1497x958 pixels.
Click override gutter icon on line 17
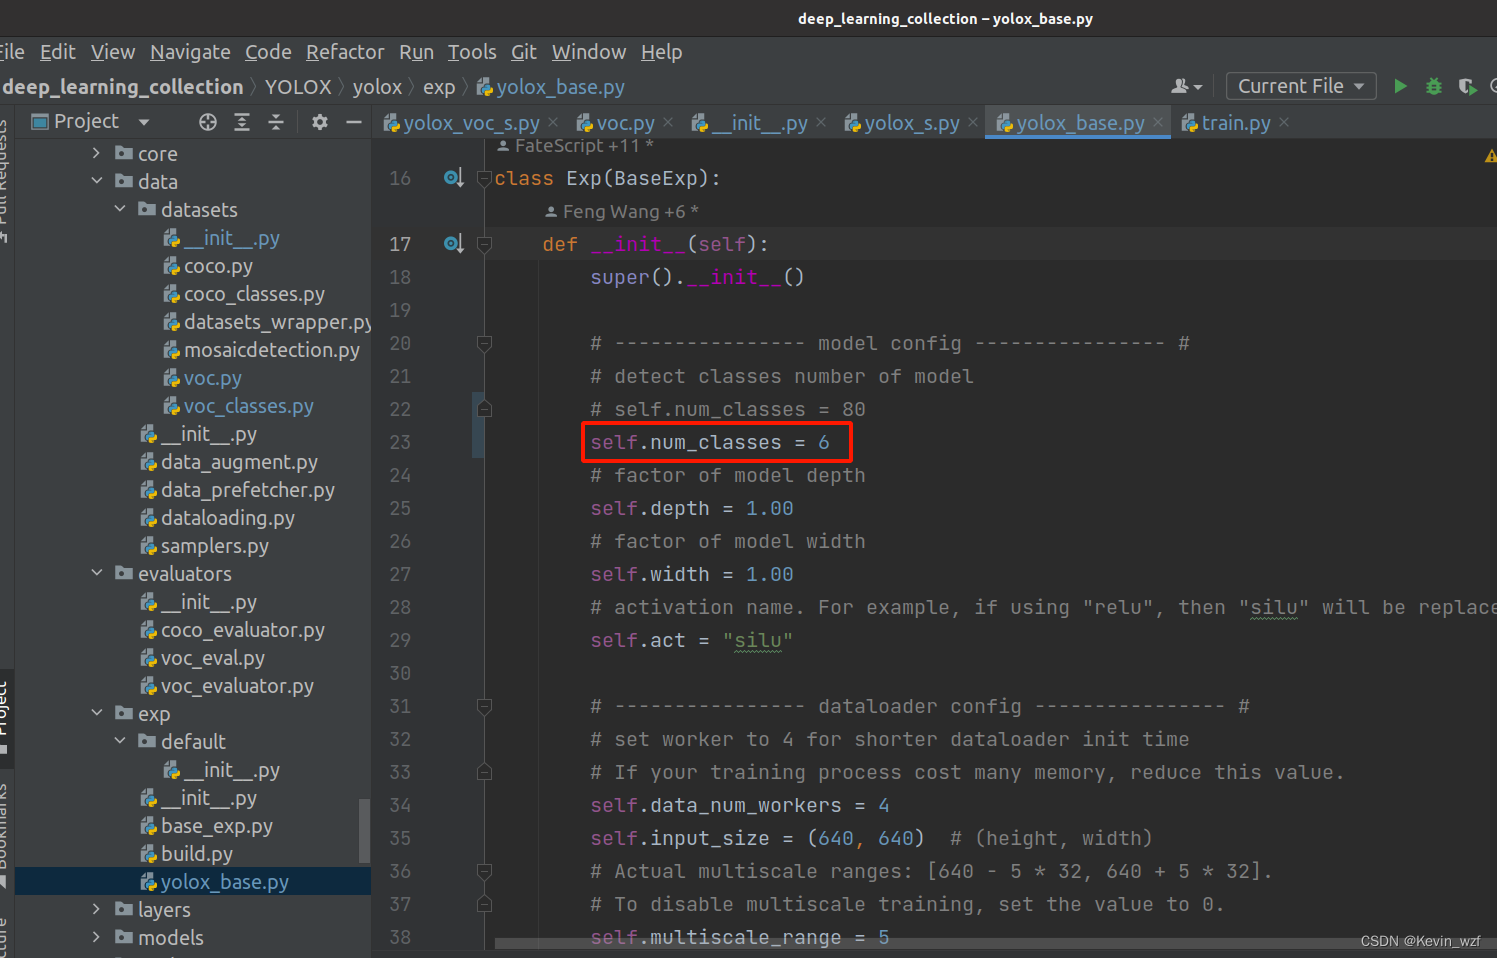point(453,244)
